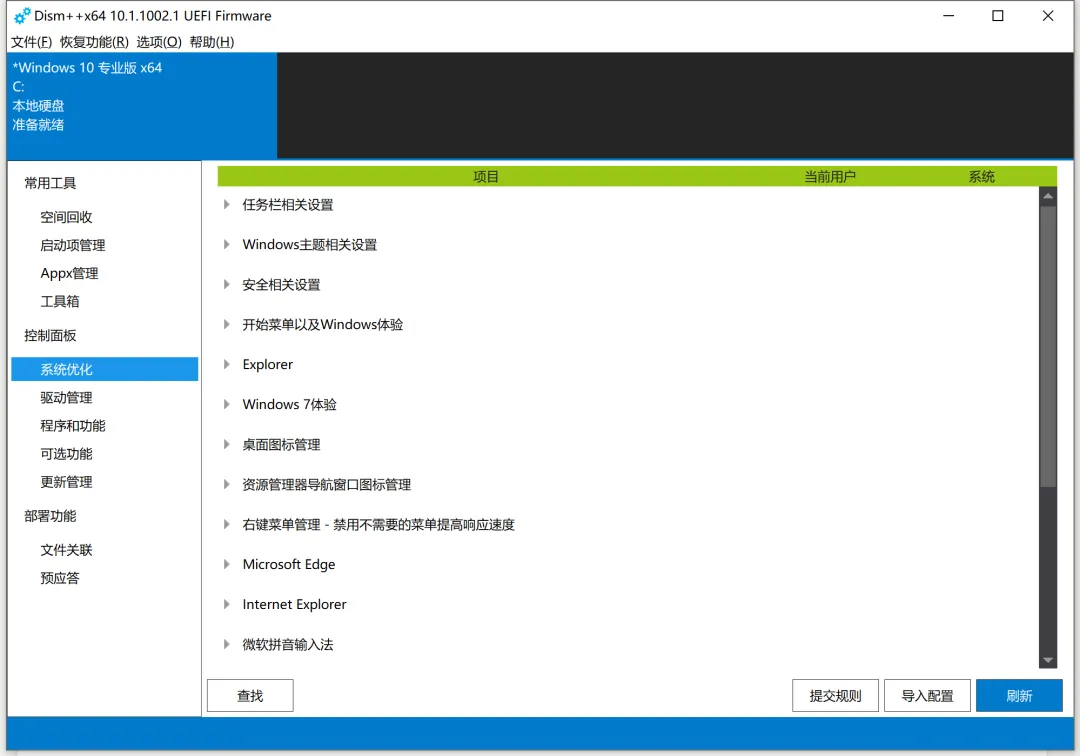Maximize the Dism++ window

tap(997, 15)
